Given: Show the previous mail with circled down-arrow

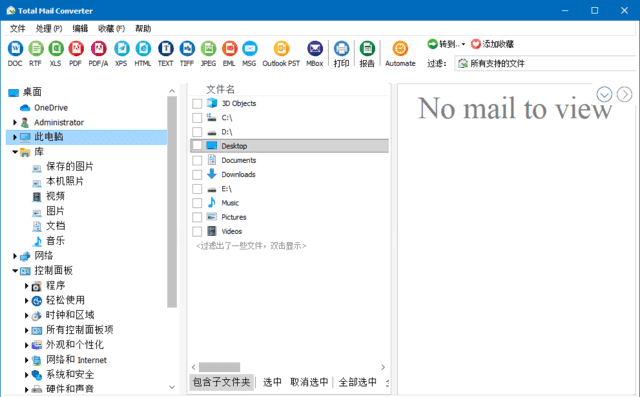Looking at the screenshot, I should (604, 94).
